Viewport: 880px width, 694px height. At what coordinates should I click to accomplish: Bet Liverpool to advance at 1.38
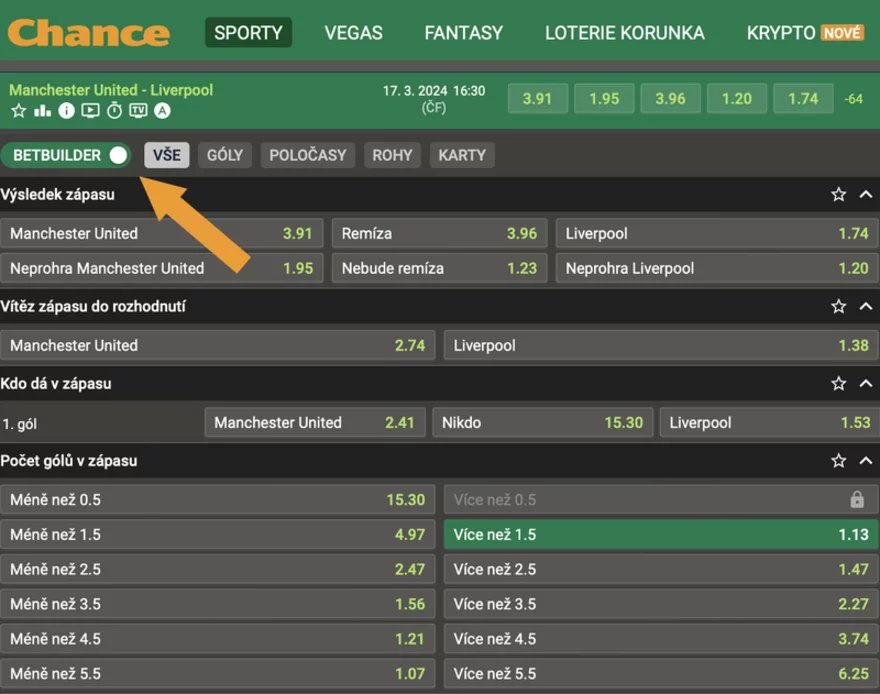click(662, 345)
